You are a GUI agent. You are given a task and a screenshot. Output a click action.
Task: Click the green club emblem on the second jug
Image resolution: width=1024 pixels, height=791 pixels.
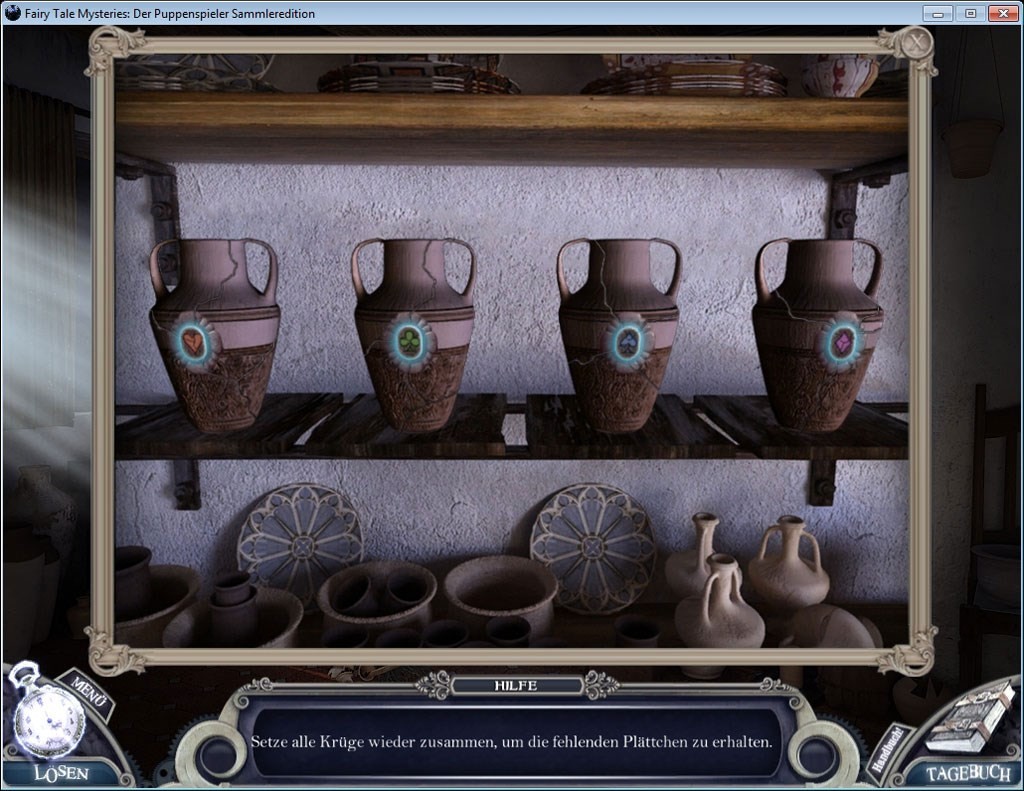click(409, 342)
